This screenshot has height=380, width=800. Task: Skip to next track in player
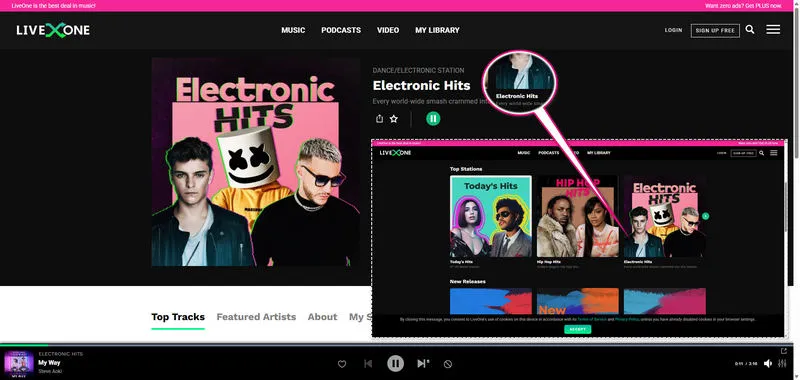[x=423, y=363]
